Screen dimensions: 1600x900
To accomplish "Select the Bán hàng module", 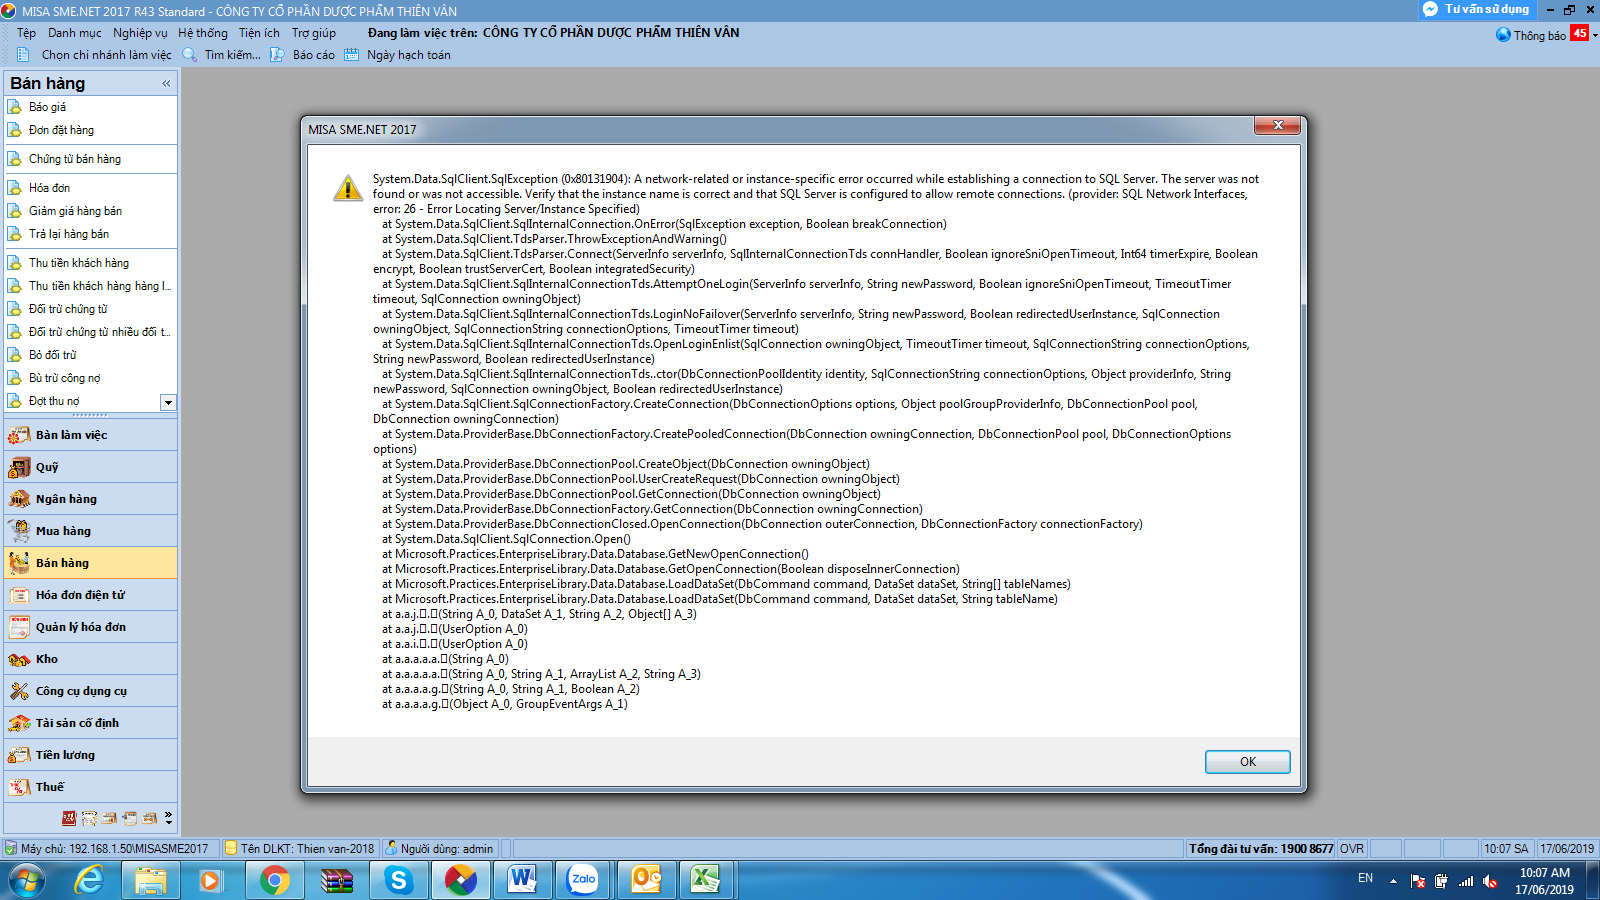I will [x=91, y=563].
